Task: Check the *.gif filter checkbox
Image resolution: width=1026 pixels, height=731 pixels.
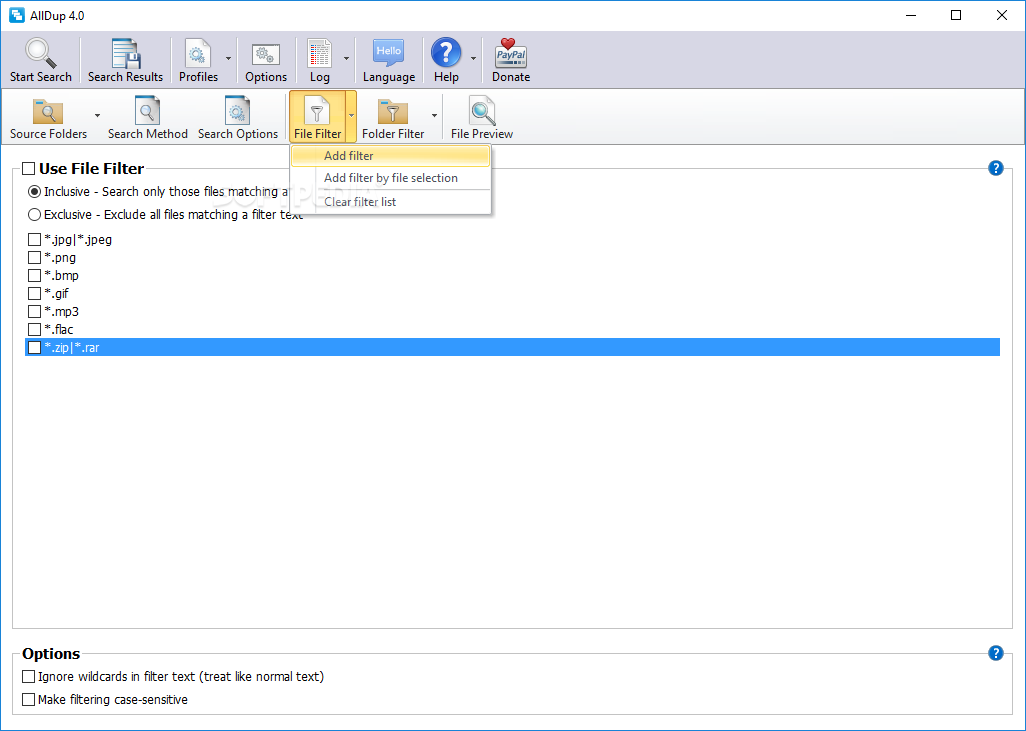Action: (35, 293)
